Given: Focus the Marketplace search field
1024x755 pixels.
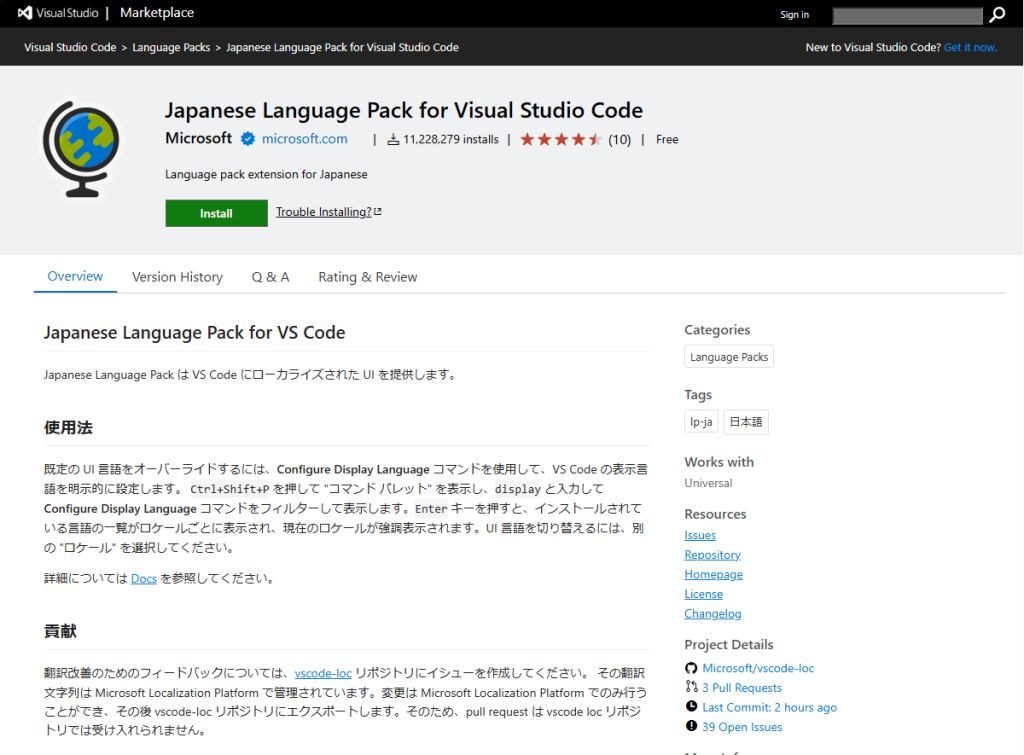Looking at the screenshot, I should (x=907, y=16).
